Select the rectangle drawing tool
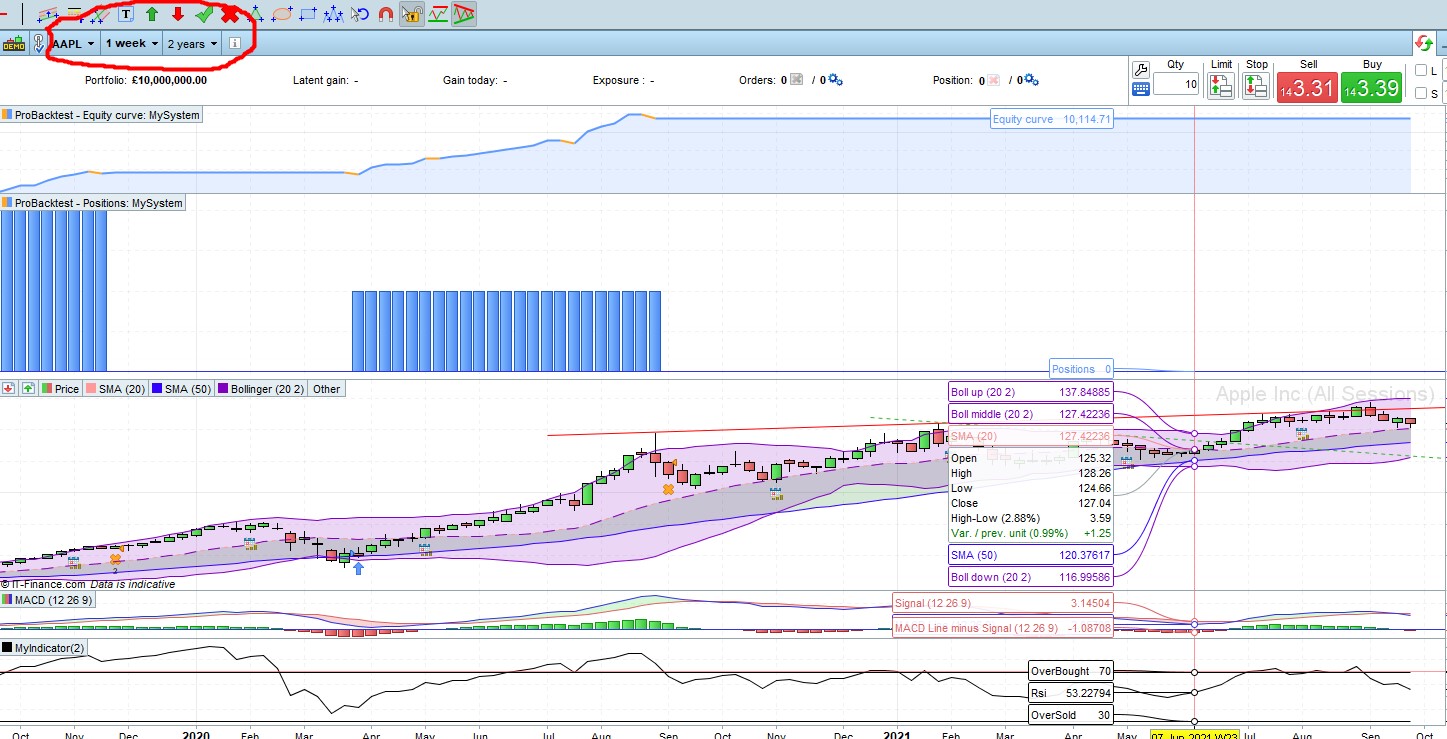Screen dimensions: 1447x739 (x=308, y=14)
